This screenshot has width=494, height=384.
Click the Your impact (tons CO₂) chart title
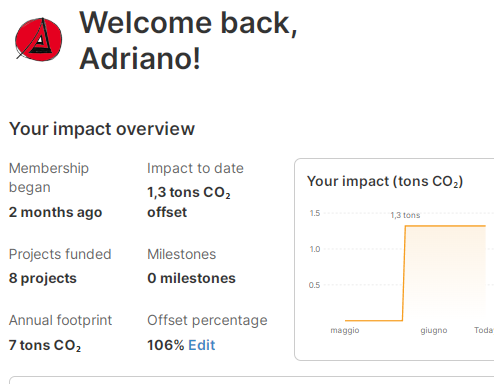(x=385, y=182)
